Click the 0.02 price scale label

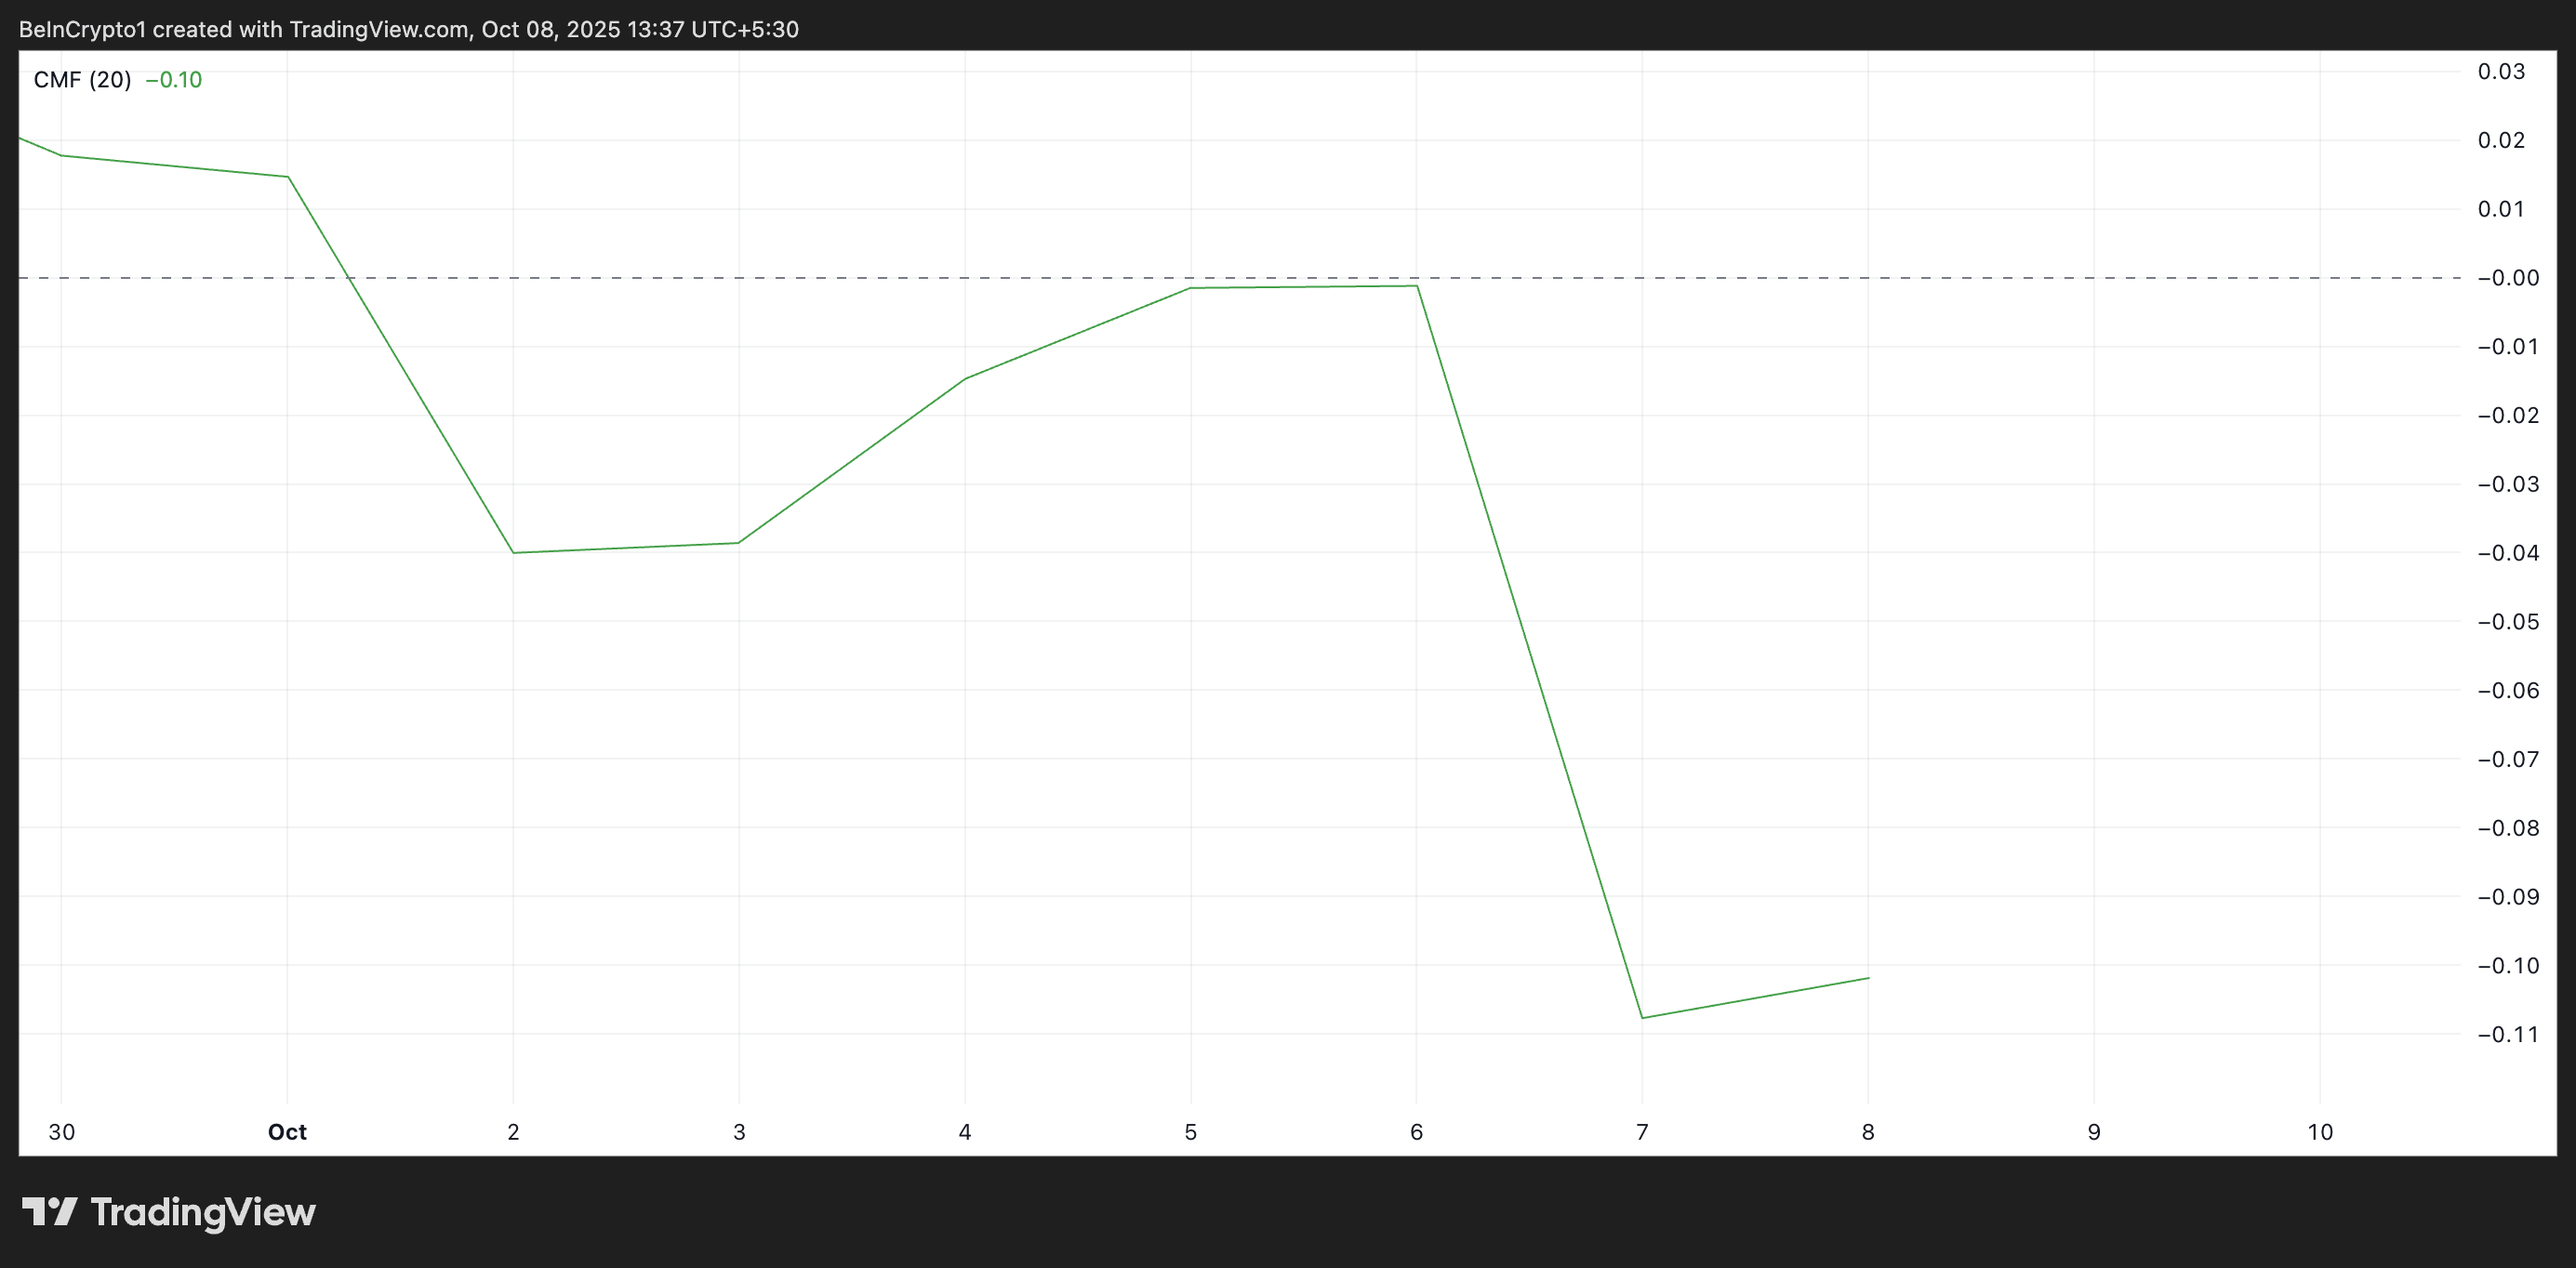[2501, 140]
